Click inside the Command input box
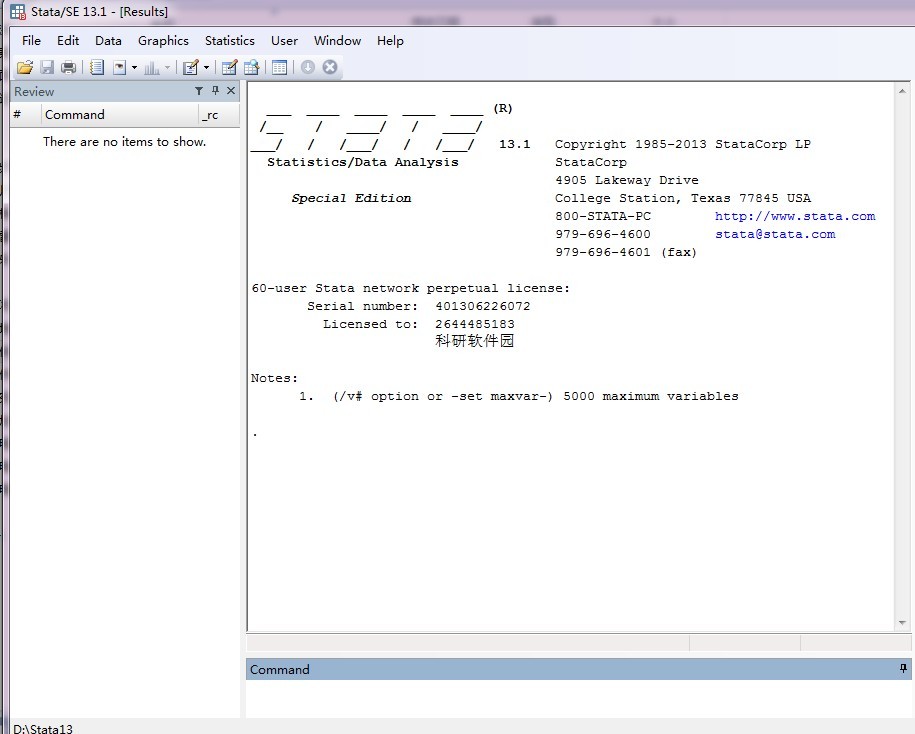The image size is (915, 734). (578, 698)
